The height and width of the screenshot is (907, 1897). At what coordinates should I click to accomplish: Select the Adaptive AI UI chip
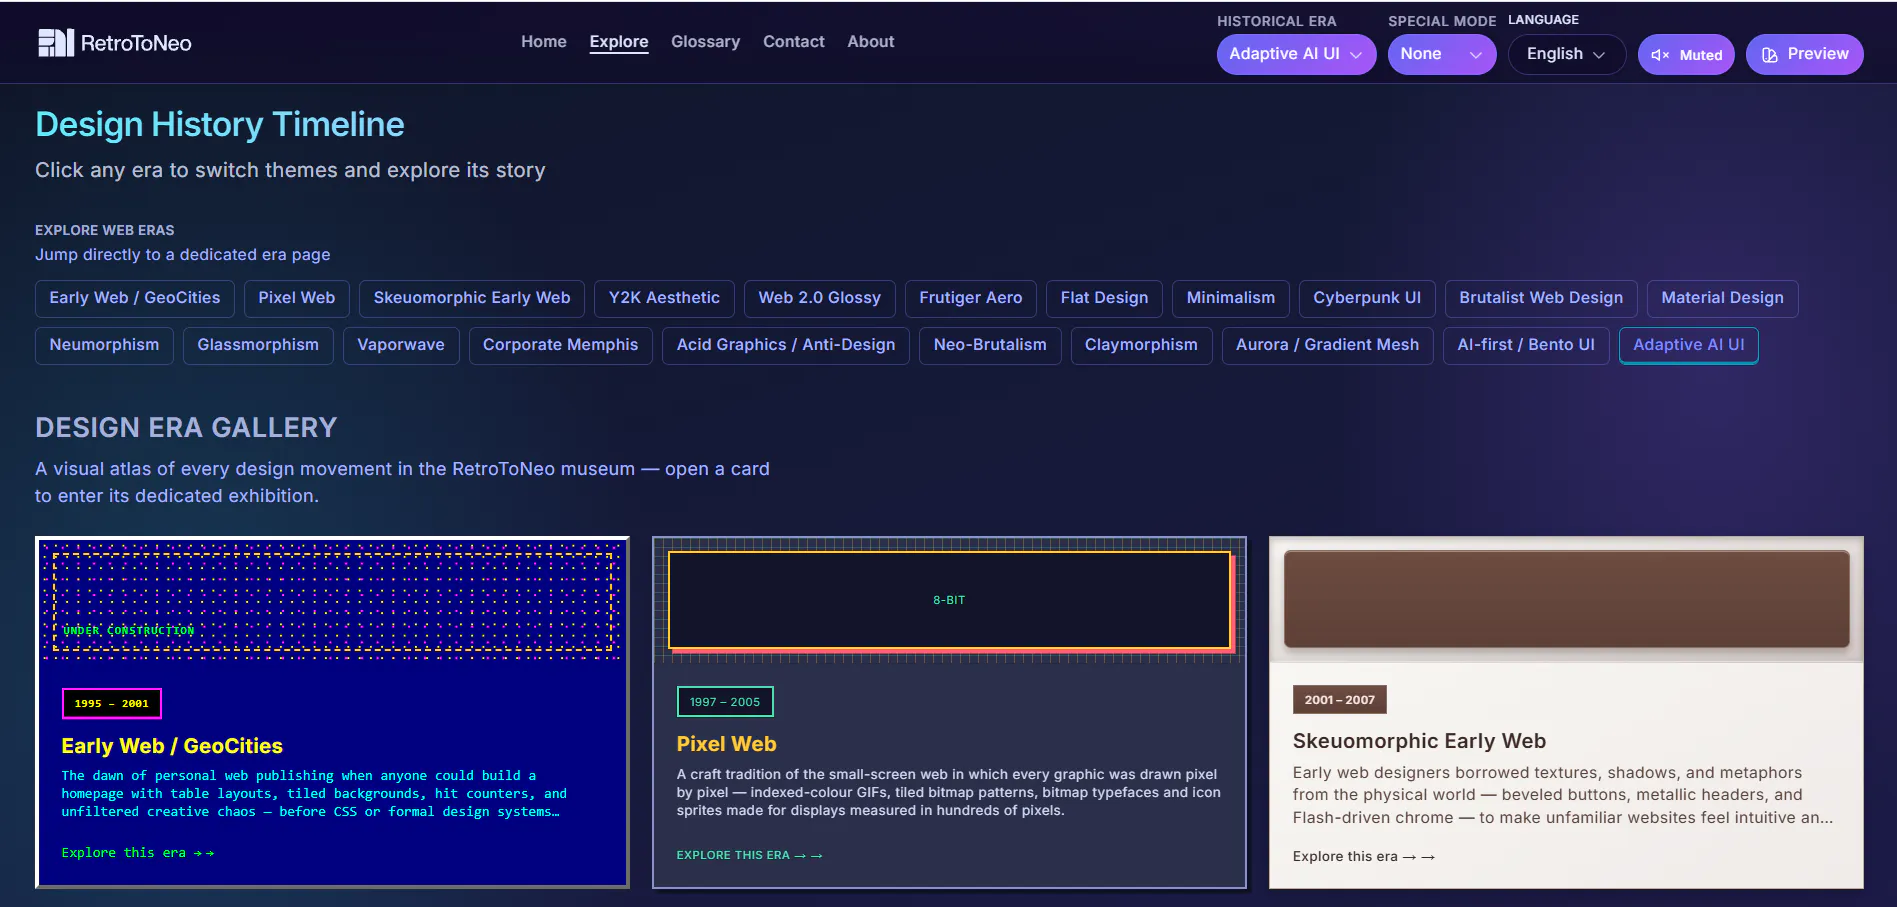point(1689,345)
